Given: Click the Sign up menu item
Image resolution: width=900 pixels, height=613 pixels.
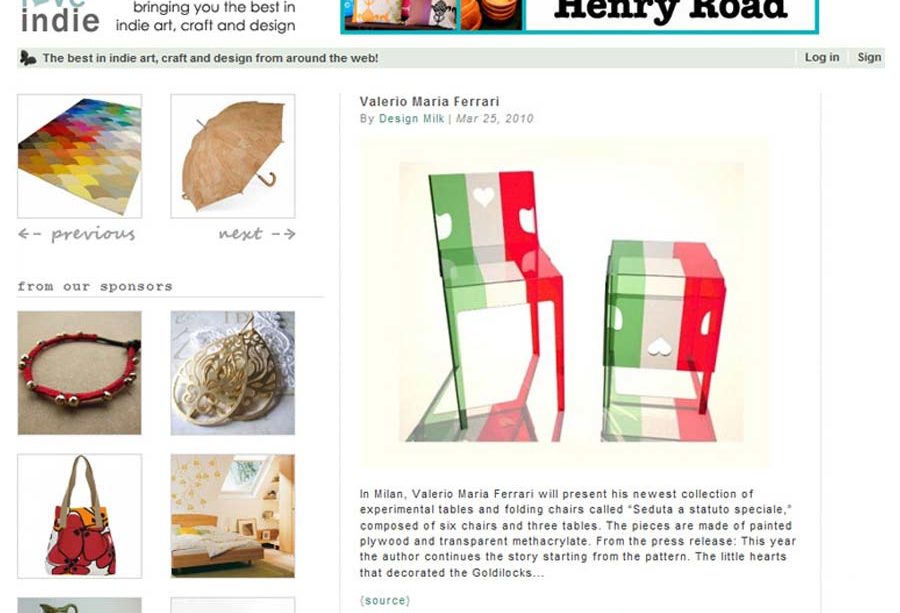Looking at the screenshot, I should click(869, 57).
